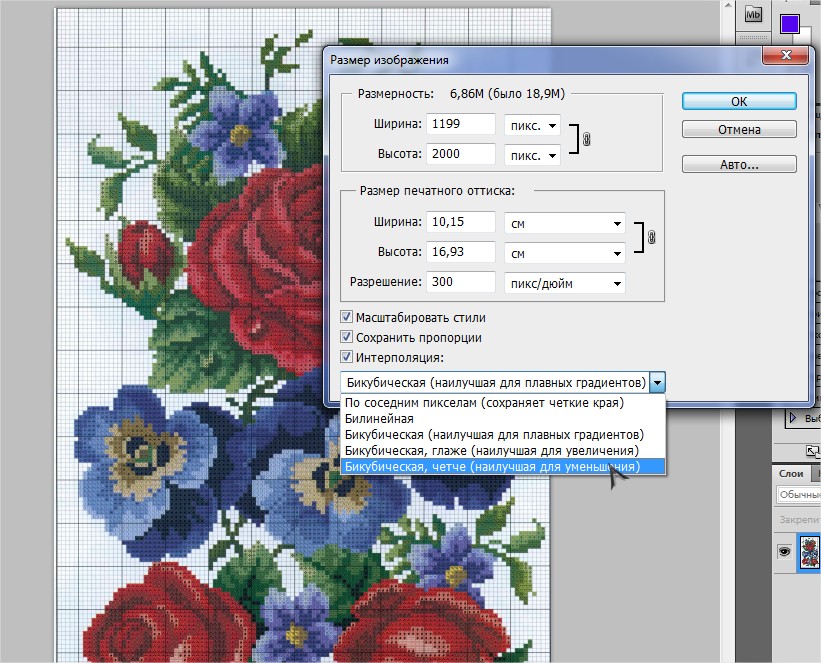Pick По соседним пикселам interpolation option
Image resolution: width=821 pixels, height=663 pixels.
coord(483,403)
